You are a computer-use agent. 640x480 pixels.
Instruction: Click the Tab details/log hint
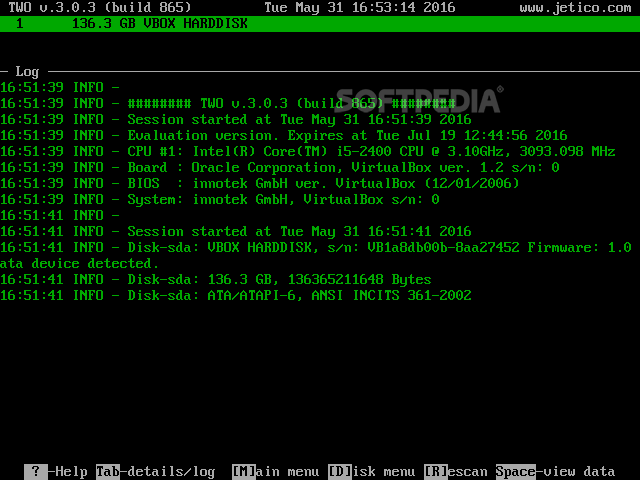pyautogui.click(x=156, y=472)
